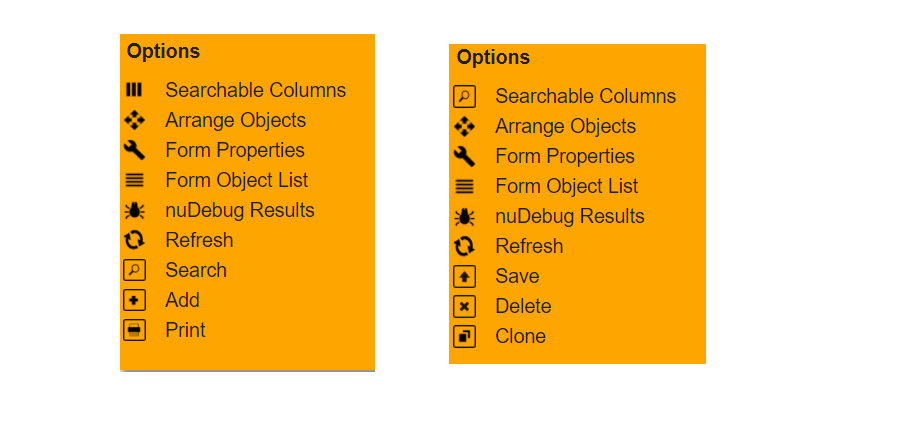Click the Options heading of the left panel
Viewport: 901px width, 429px height.
click(163, 51)
